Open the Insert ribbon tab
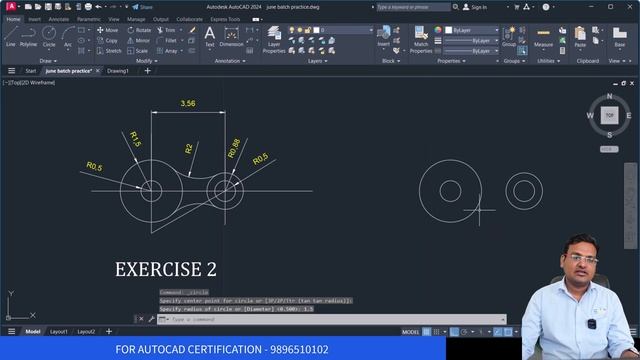Screen dimensions: 640x360 pos(34,19)
